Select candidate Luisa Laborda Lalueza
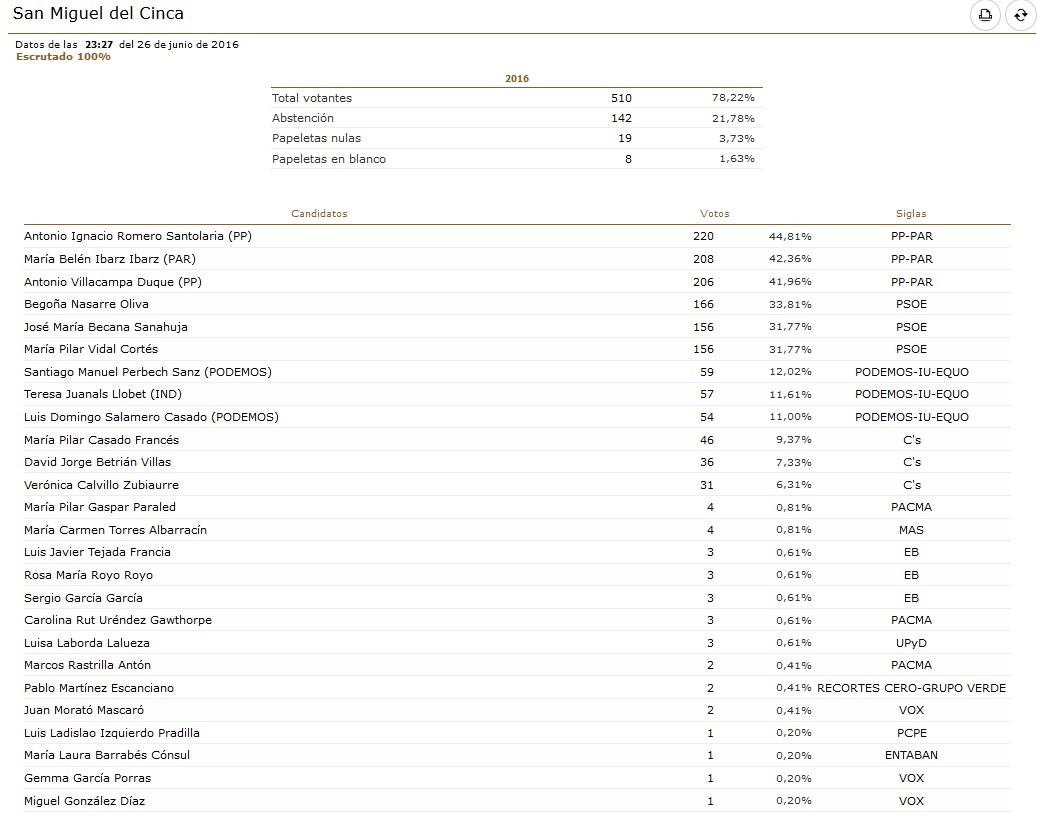Screen dimensions: 1037x831 click(87, 643)
